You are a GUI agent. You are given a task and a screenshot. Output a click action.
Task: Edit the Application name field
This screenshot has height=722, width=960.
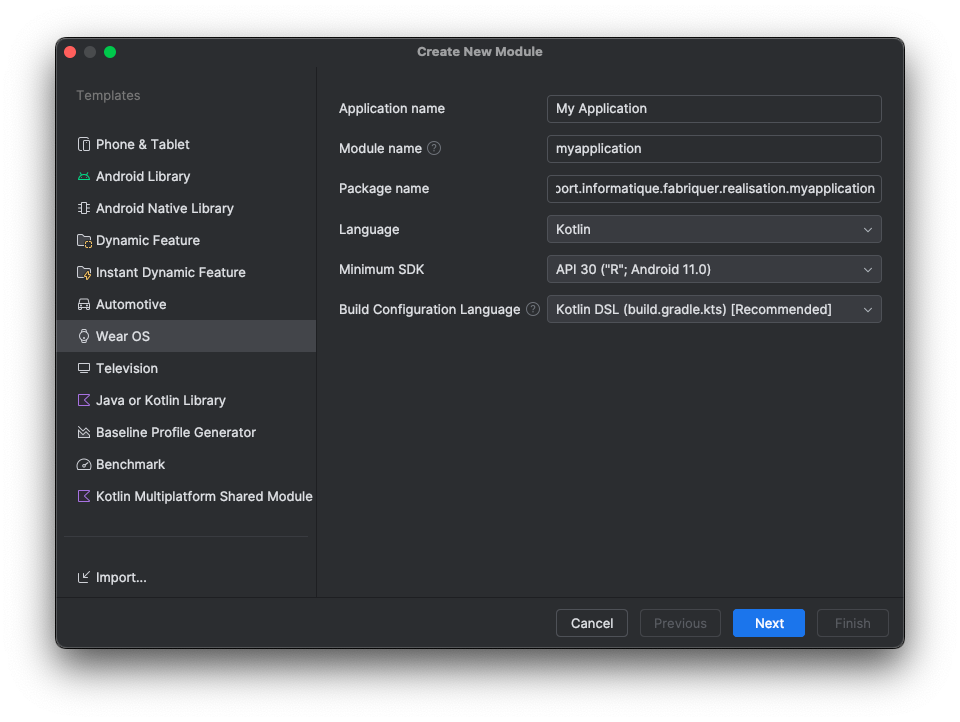point(713,108)
